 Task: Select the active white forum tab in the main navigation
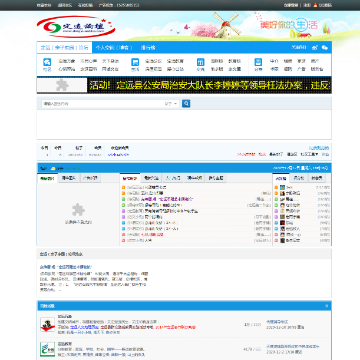coord(64,48)
